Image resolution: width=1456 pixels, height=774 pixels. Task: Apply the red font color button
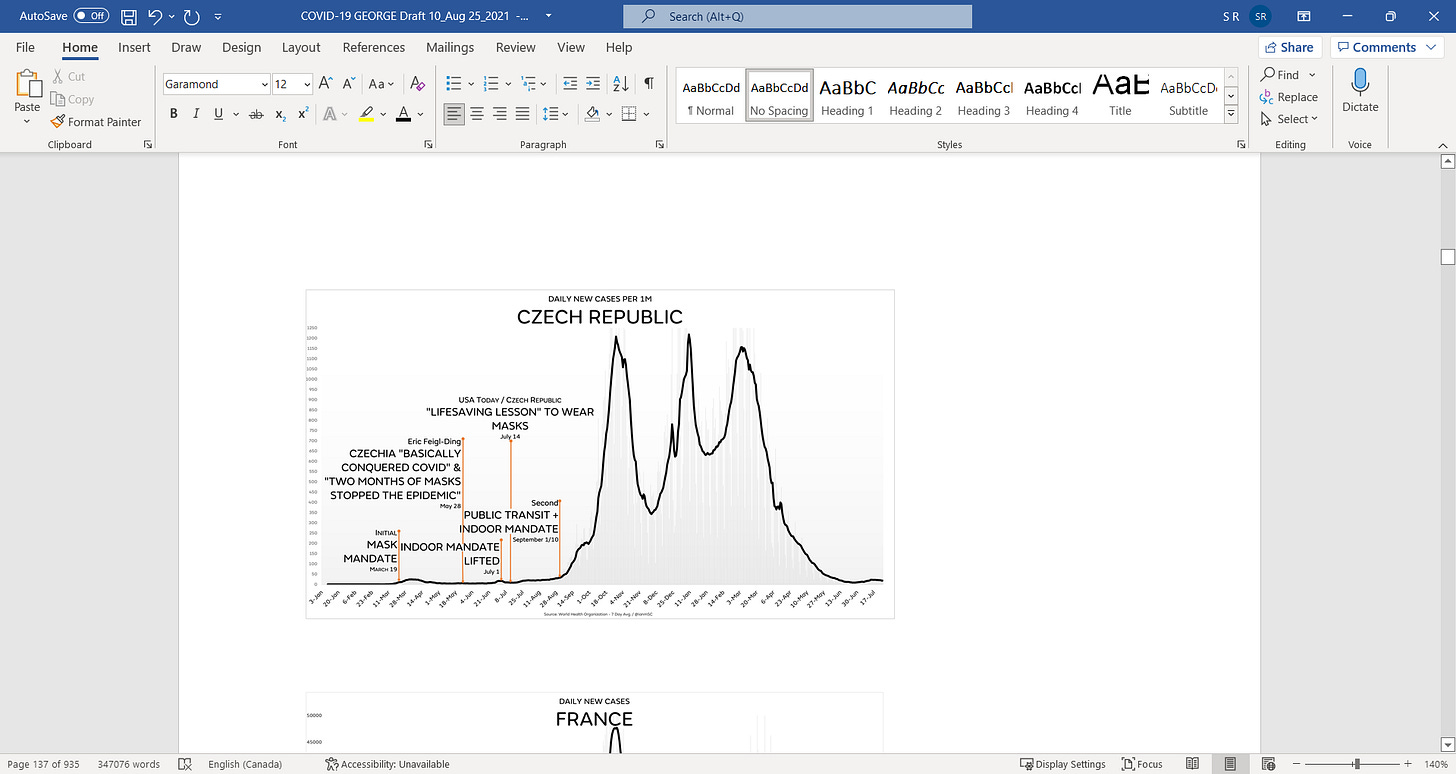pyautogui.click(x=404, y=114)
